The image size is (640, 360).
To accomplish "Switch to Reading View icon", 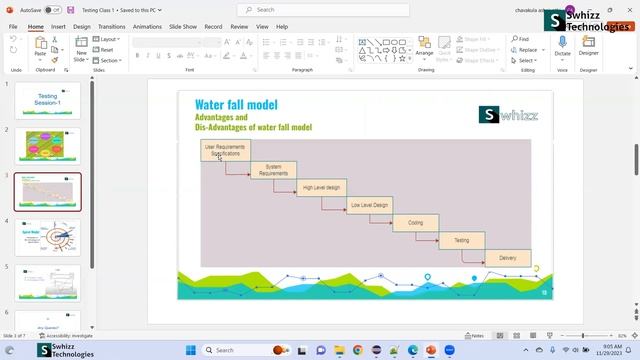I will 533,336.
